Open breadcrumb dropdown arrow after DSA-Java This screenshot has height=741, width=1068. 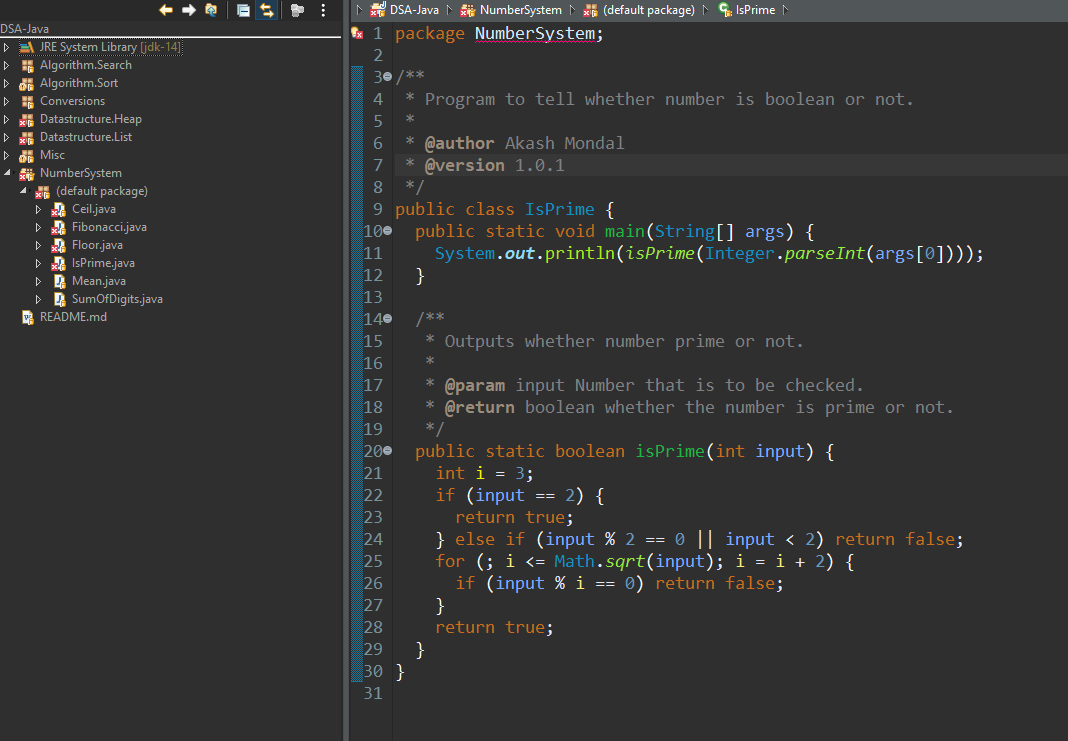point(450,10)
